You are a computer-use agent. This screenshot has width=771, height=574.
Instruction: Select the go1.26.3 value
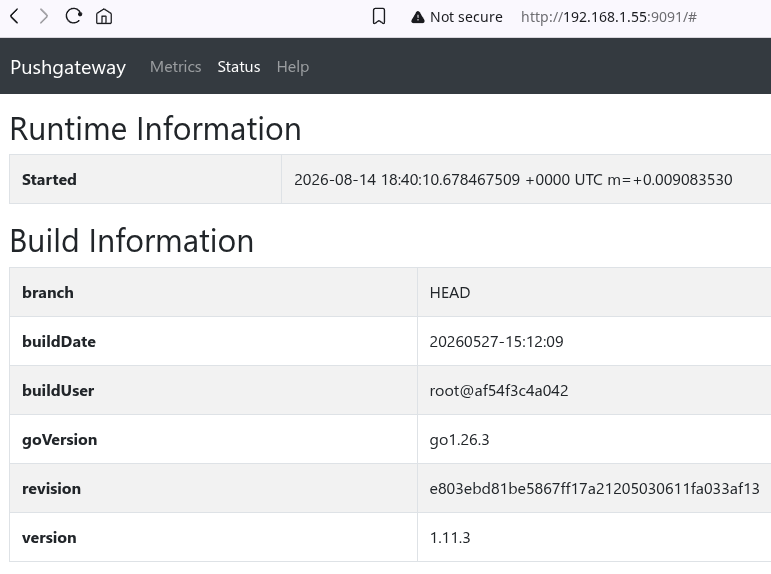[x=459, y=440]
